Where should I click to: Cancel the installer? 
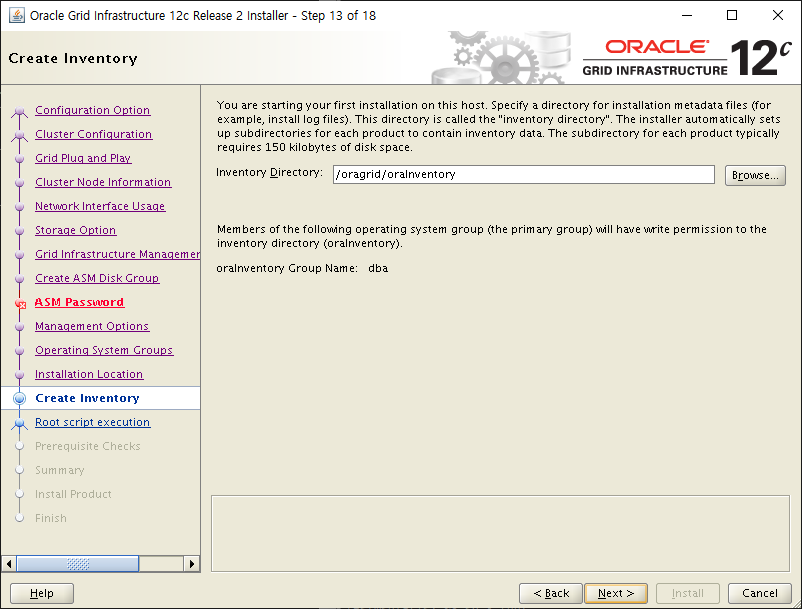tap(760, 593)
